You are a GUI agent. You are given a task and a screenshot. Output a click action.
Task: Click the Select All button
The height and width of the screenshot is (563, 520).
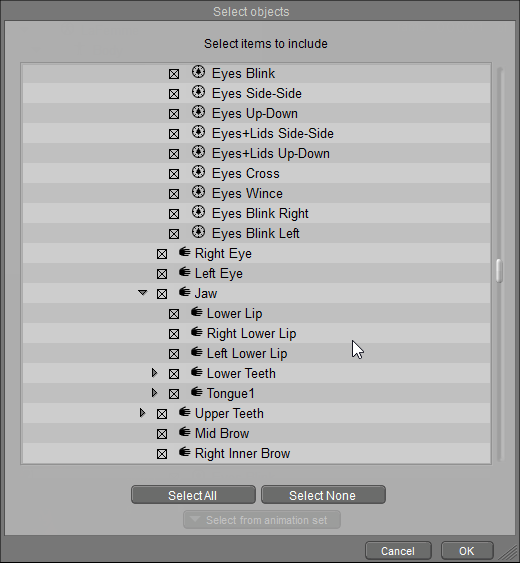[x=193, y=495]
